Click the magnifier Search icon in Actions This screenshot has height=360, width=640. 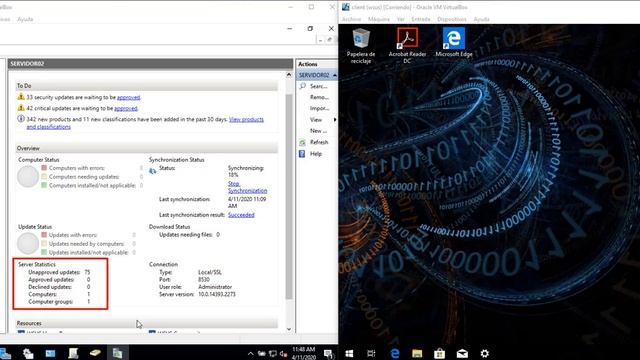[x=302, y=86]
